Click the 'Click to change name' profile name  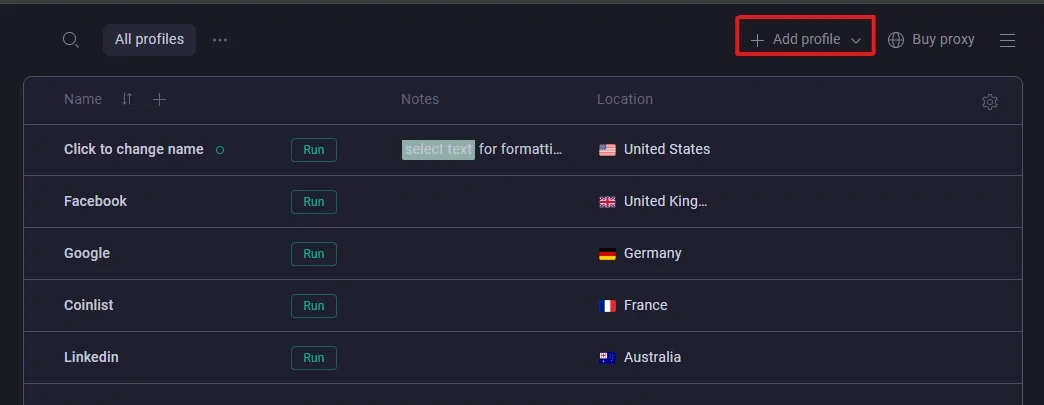tap(133, 149)
